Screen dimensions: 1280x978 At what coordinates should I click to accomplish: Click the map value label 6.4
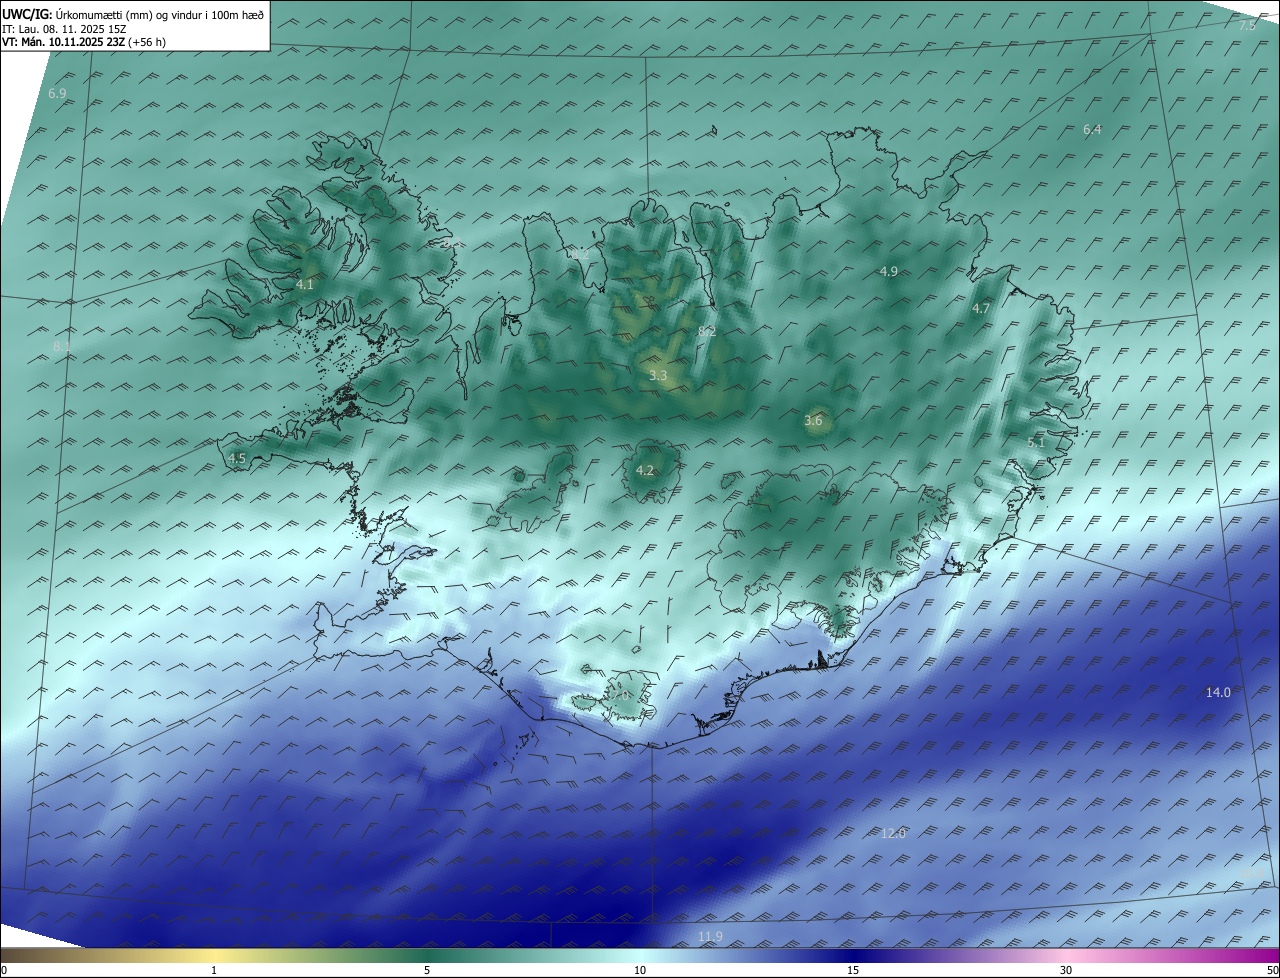pyautogui.click(x=1092, y=130)
